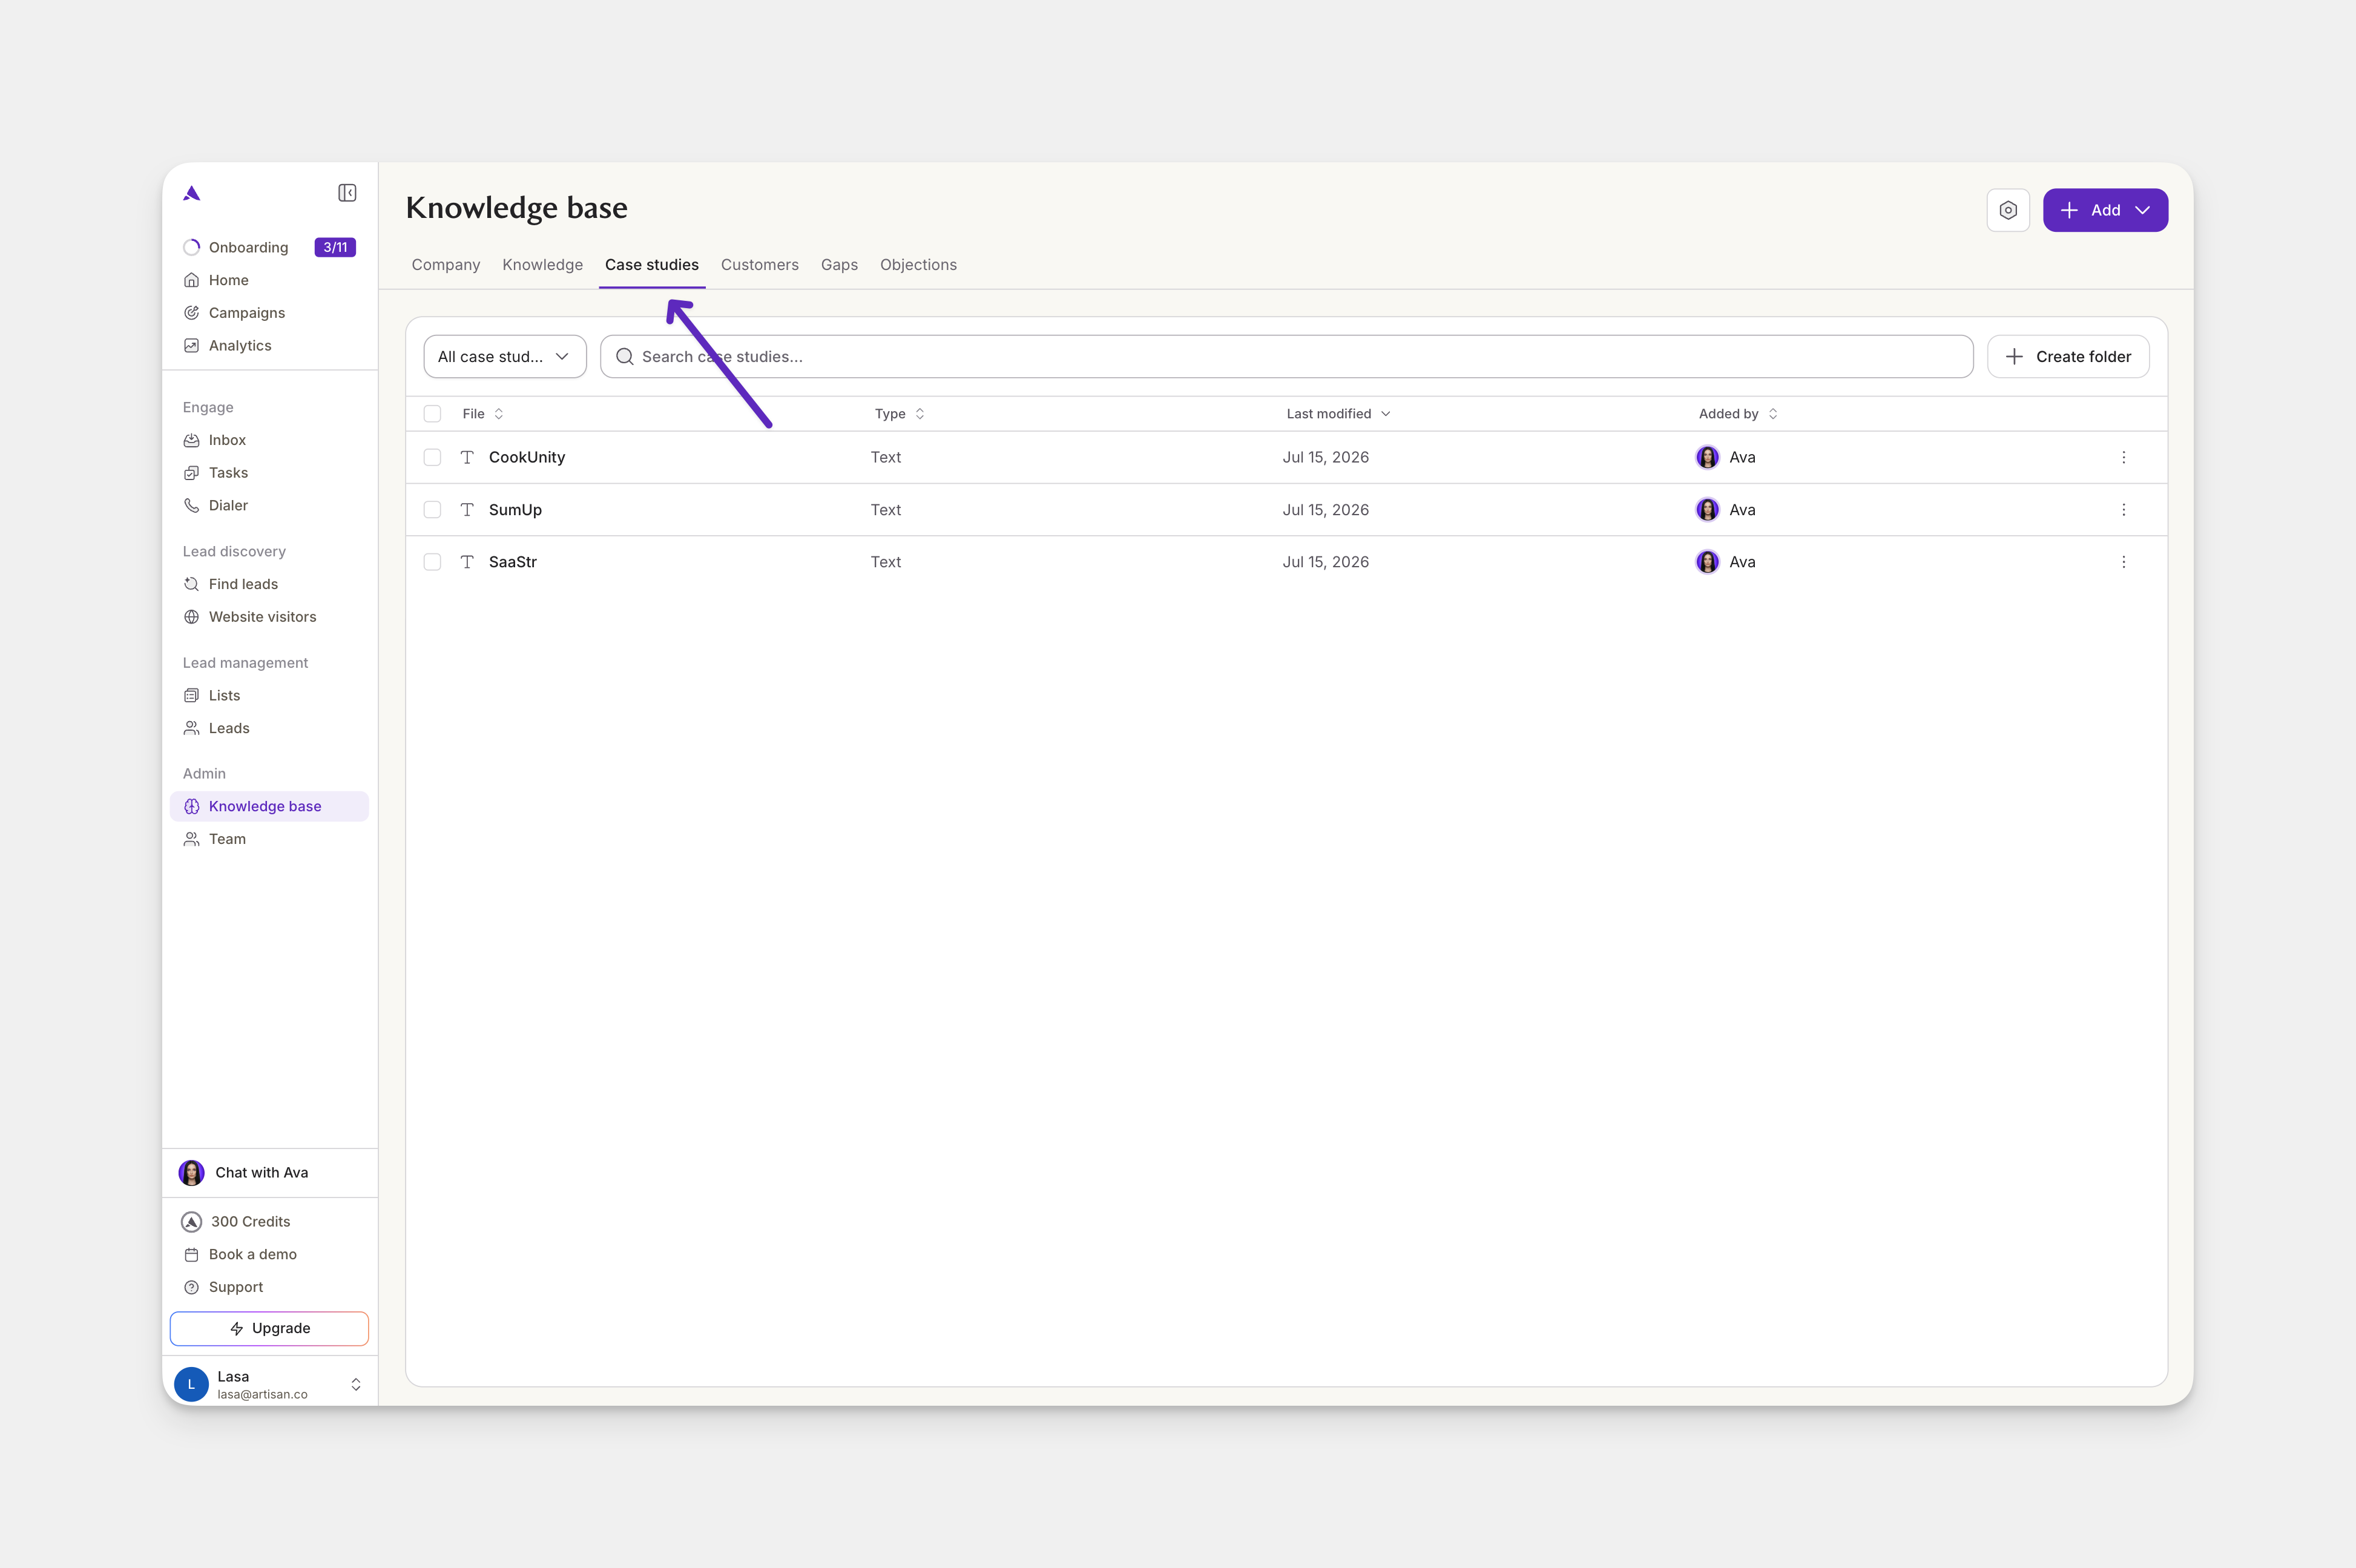Switch to the Company tab
Screen dimensions: 2356x1568
coord(446,265)
